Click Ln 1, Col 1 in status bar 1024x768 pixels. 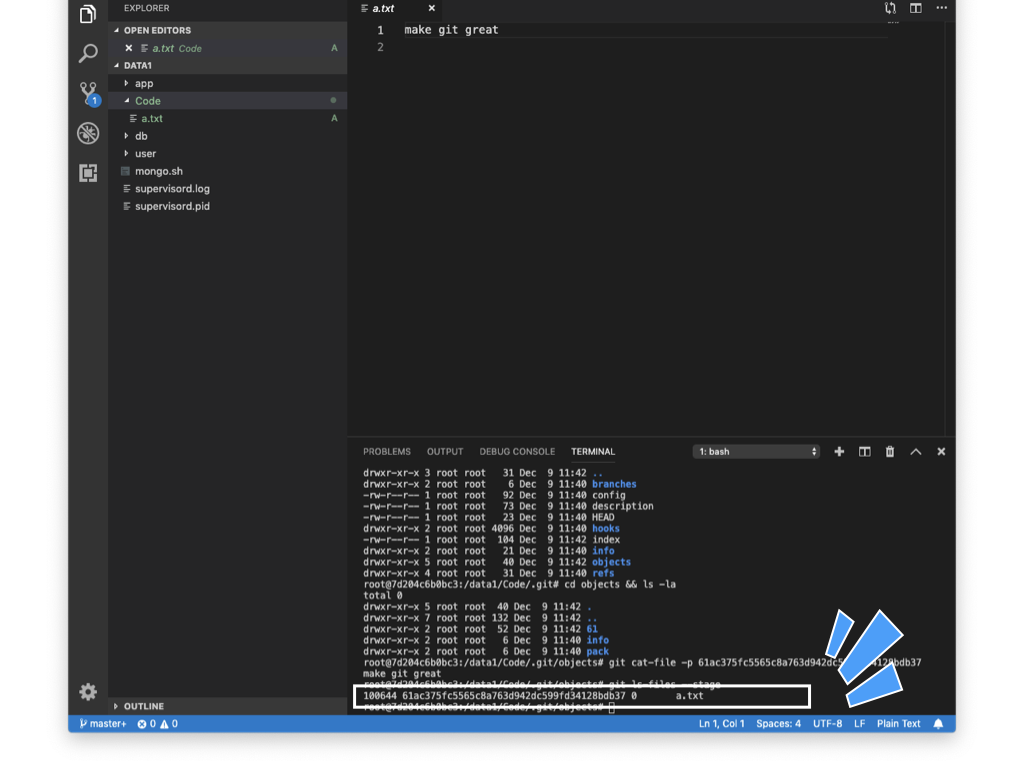click(722, 724)
